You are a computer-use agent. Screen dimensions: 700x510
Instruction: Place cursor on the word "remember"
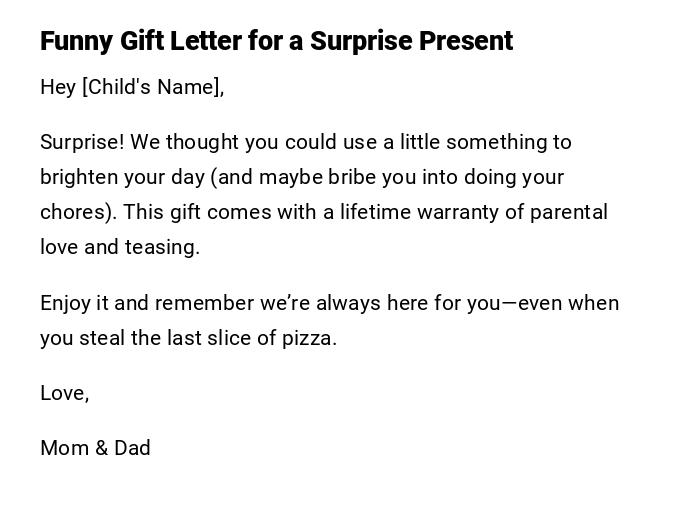tap(205, 303)
